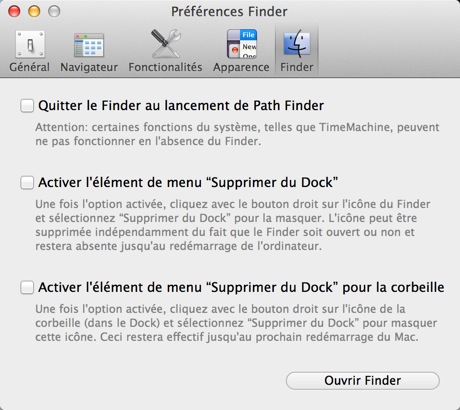Screen dimensions: 460x410
Task: Choose the Apparence file list icon
Action: pyautogui.click(x=242, y=44)
